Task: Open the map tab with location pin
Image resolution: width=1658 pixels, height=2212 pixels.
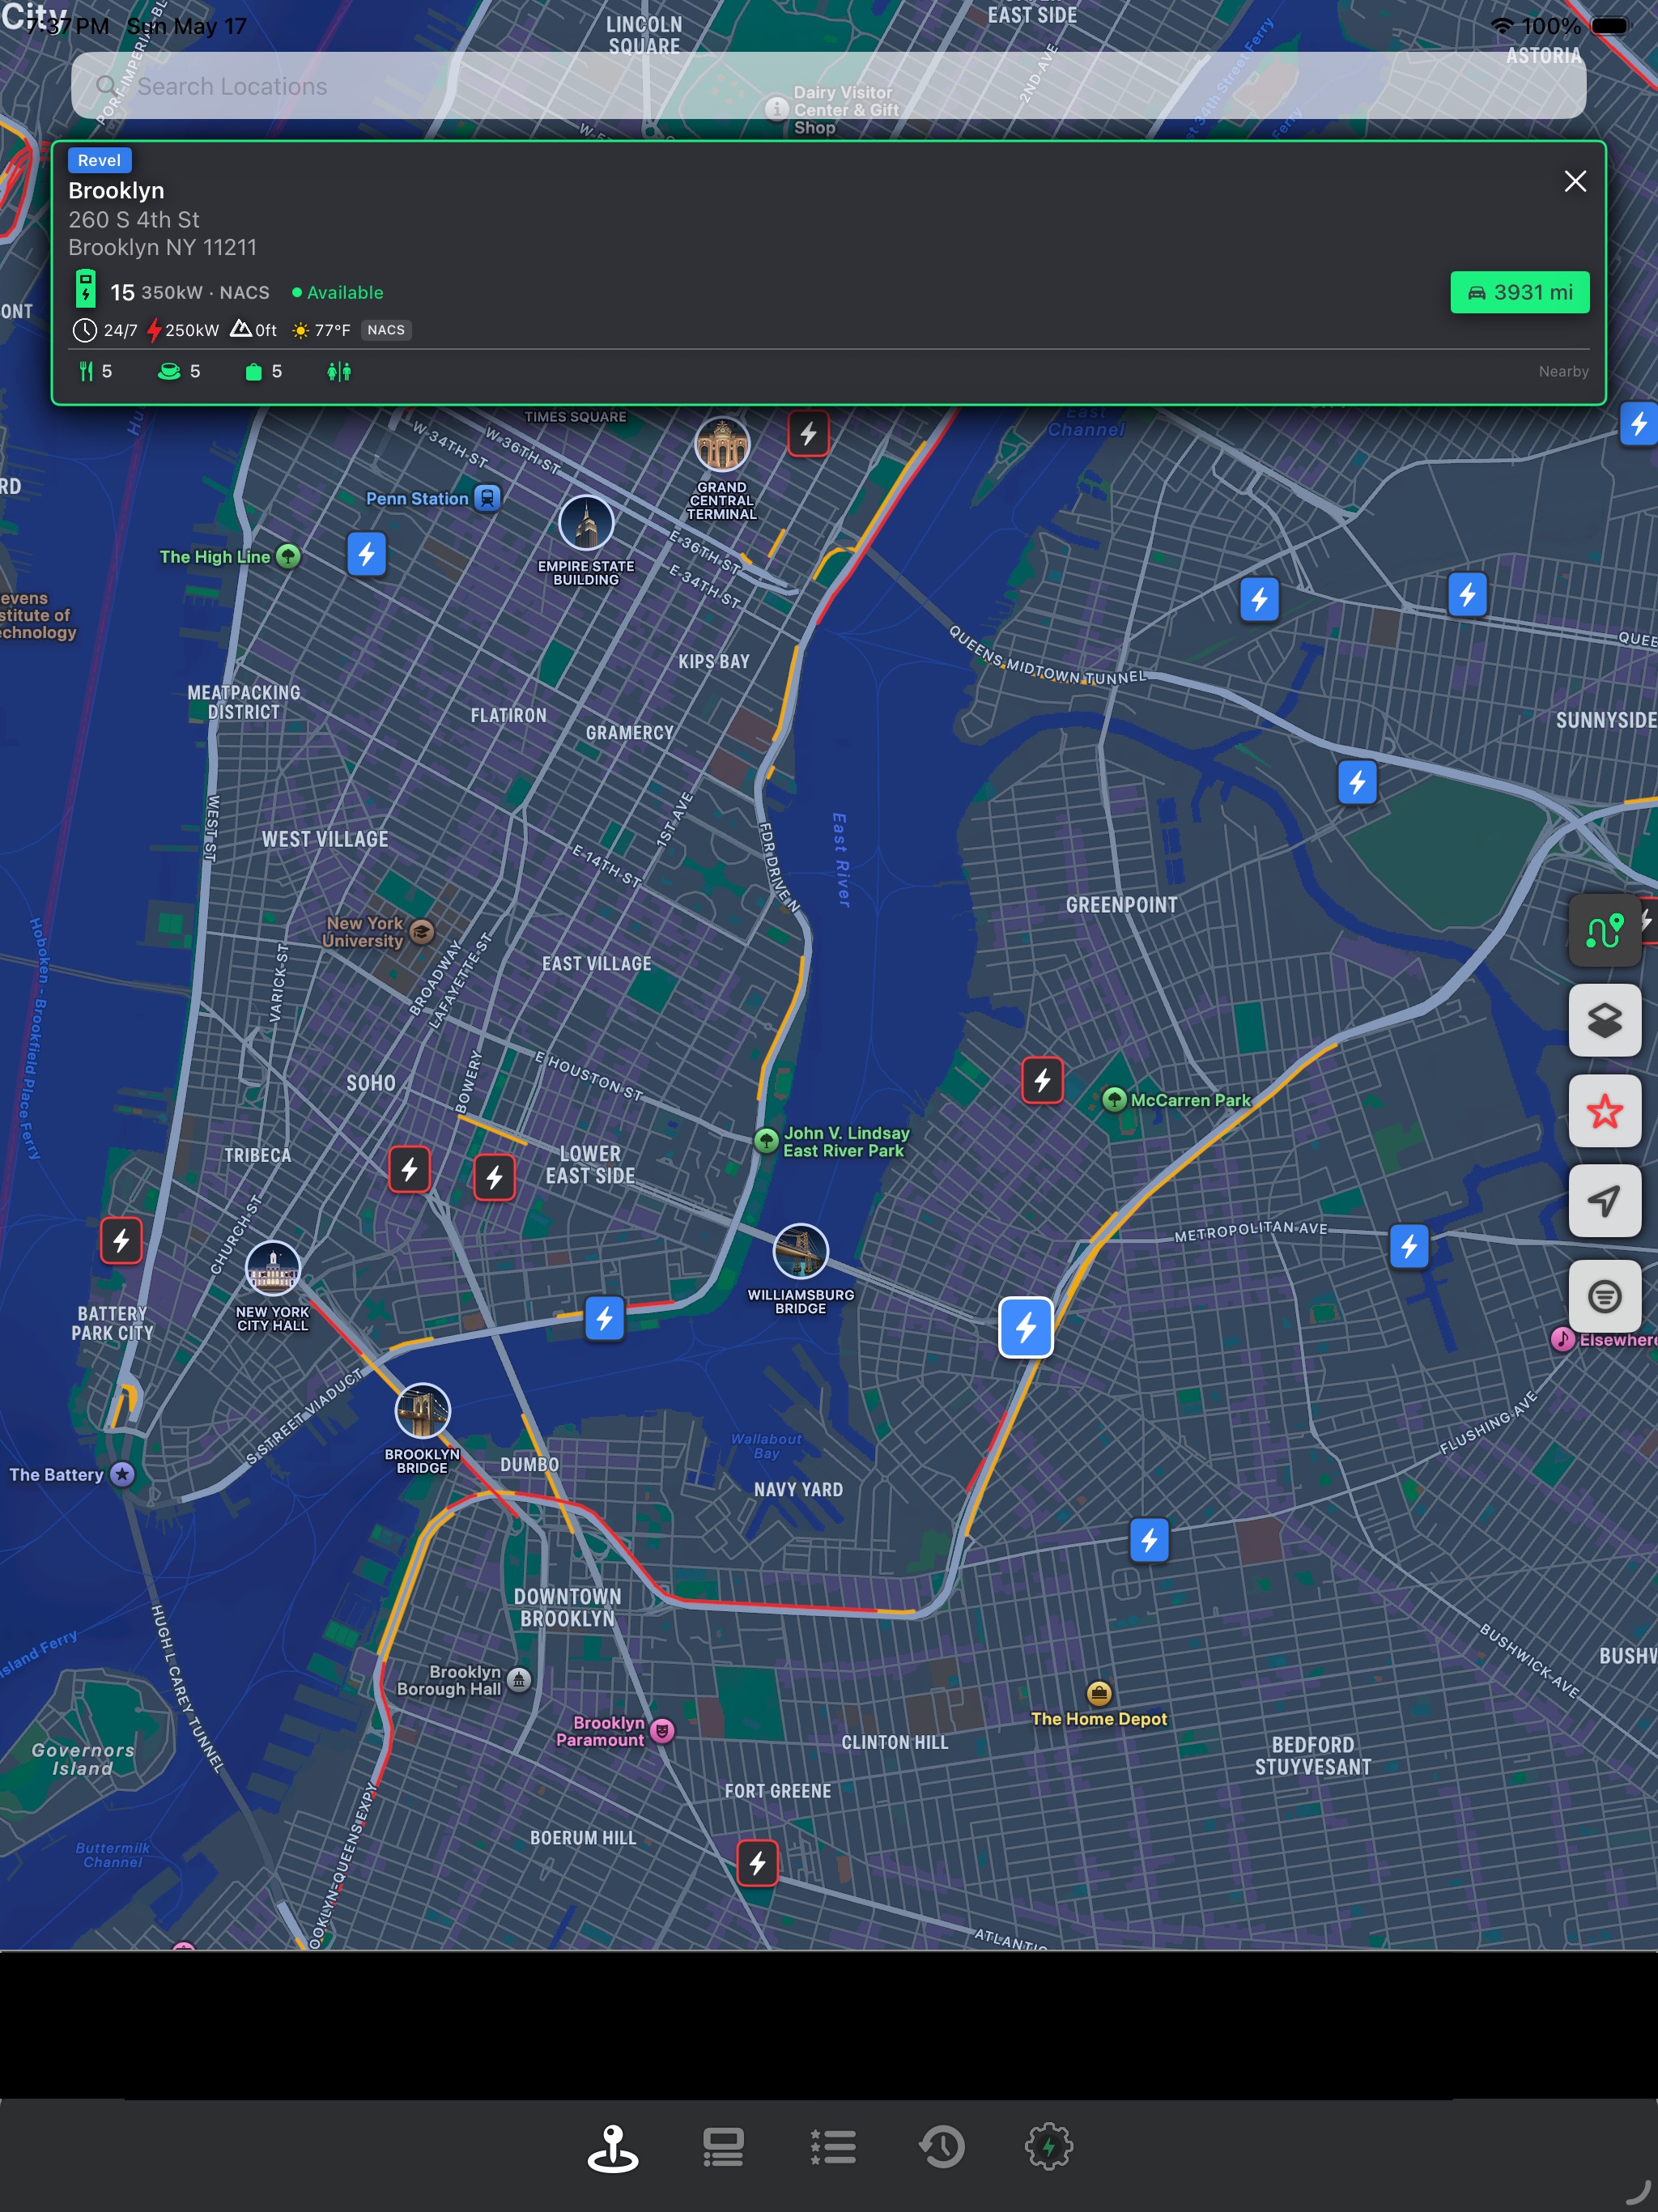Action: point(612,2147)
